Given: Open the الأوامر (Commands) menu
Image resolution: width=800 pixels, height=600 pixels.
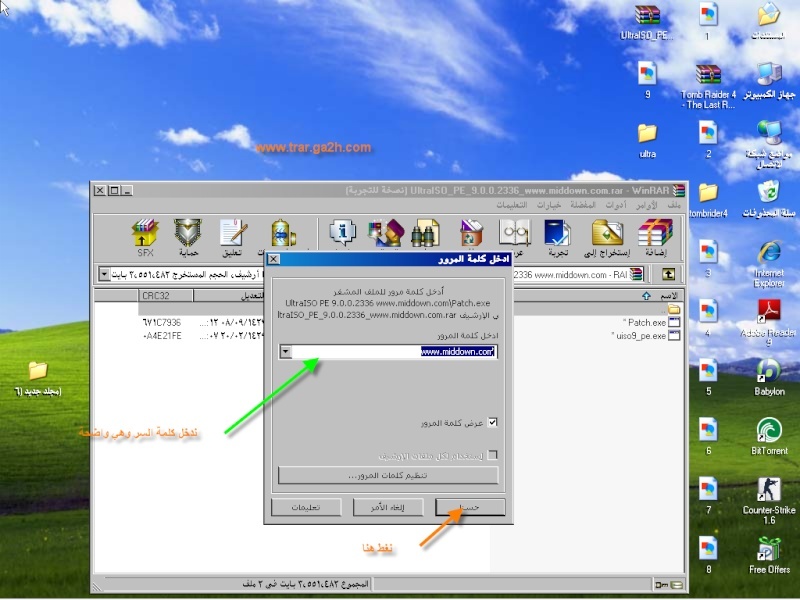Looking at the screenshot, I should tap(646, 205).
